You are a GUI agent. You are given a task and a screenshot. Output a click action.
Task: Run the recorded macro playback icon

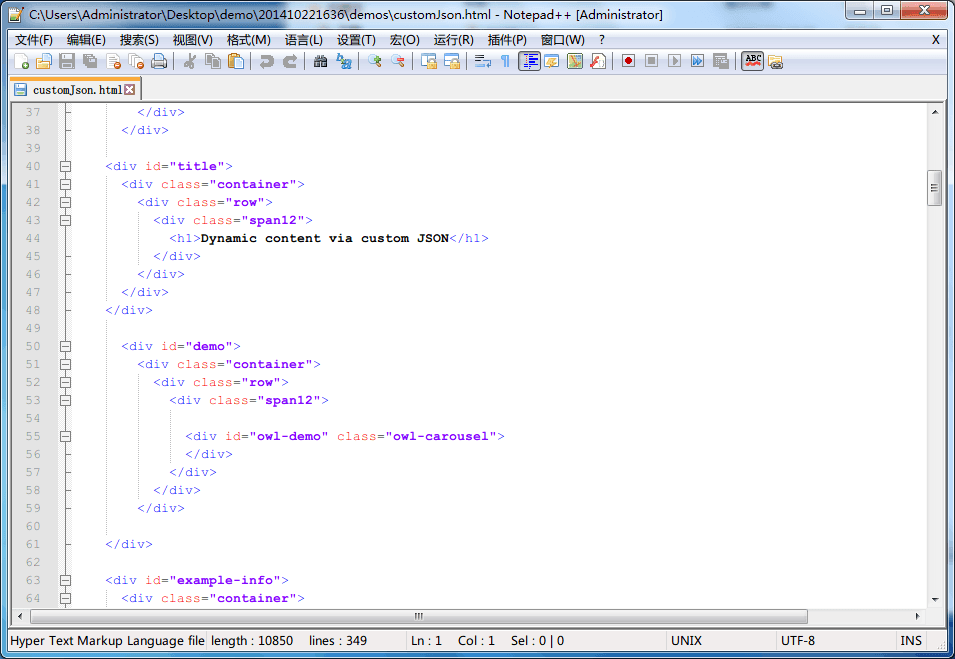coord(676,61)
